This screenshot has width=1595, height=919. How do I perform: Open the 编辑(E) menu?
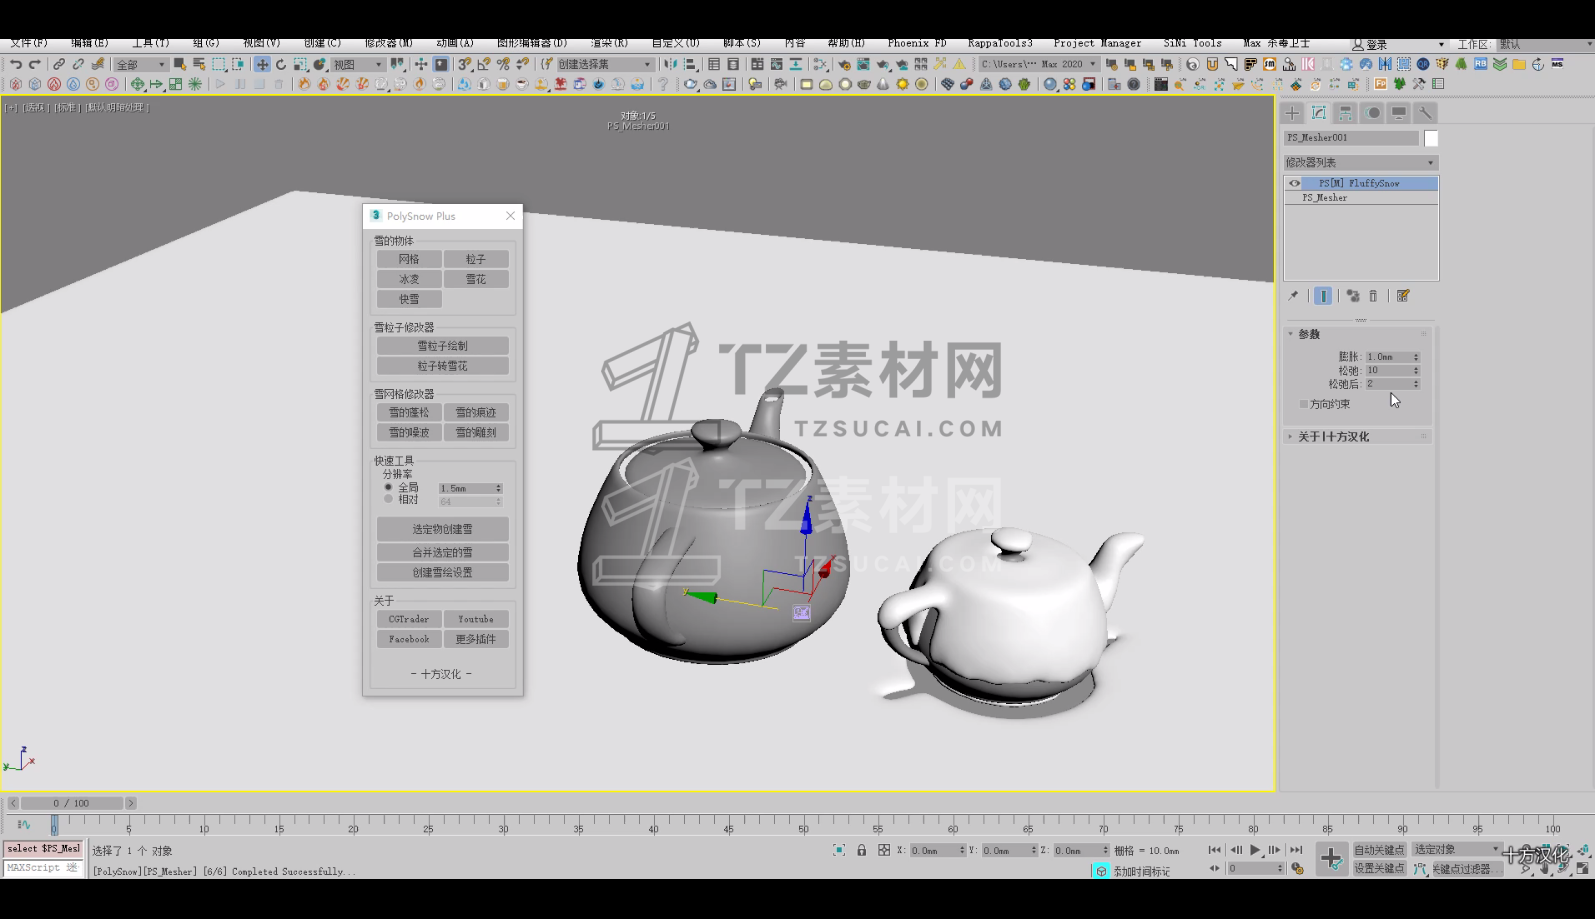(89, 44)
